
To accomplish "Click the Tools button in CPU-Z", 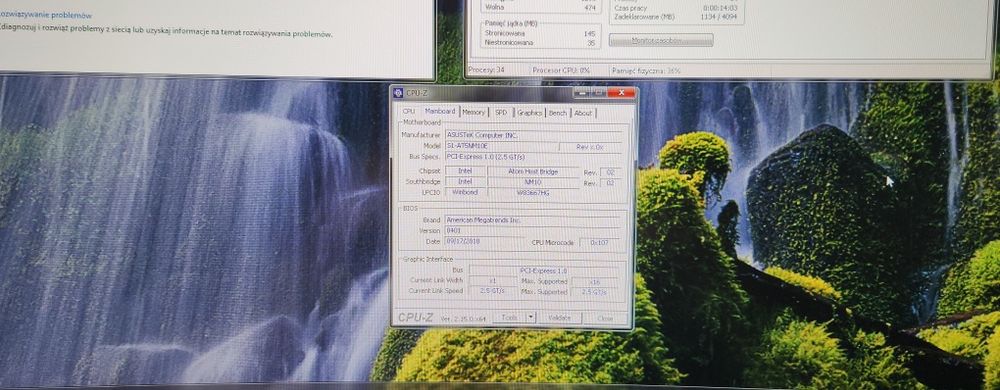I will [x=510, y=317].
